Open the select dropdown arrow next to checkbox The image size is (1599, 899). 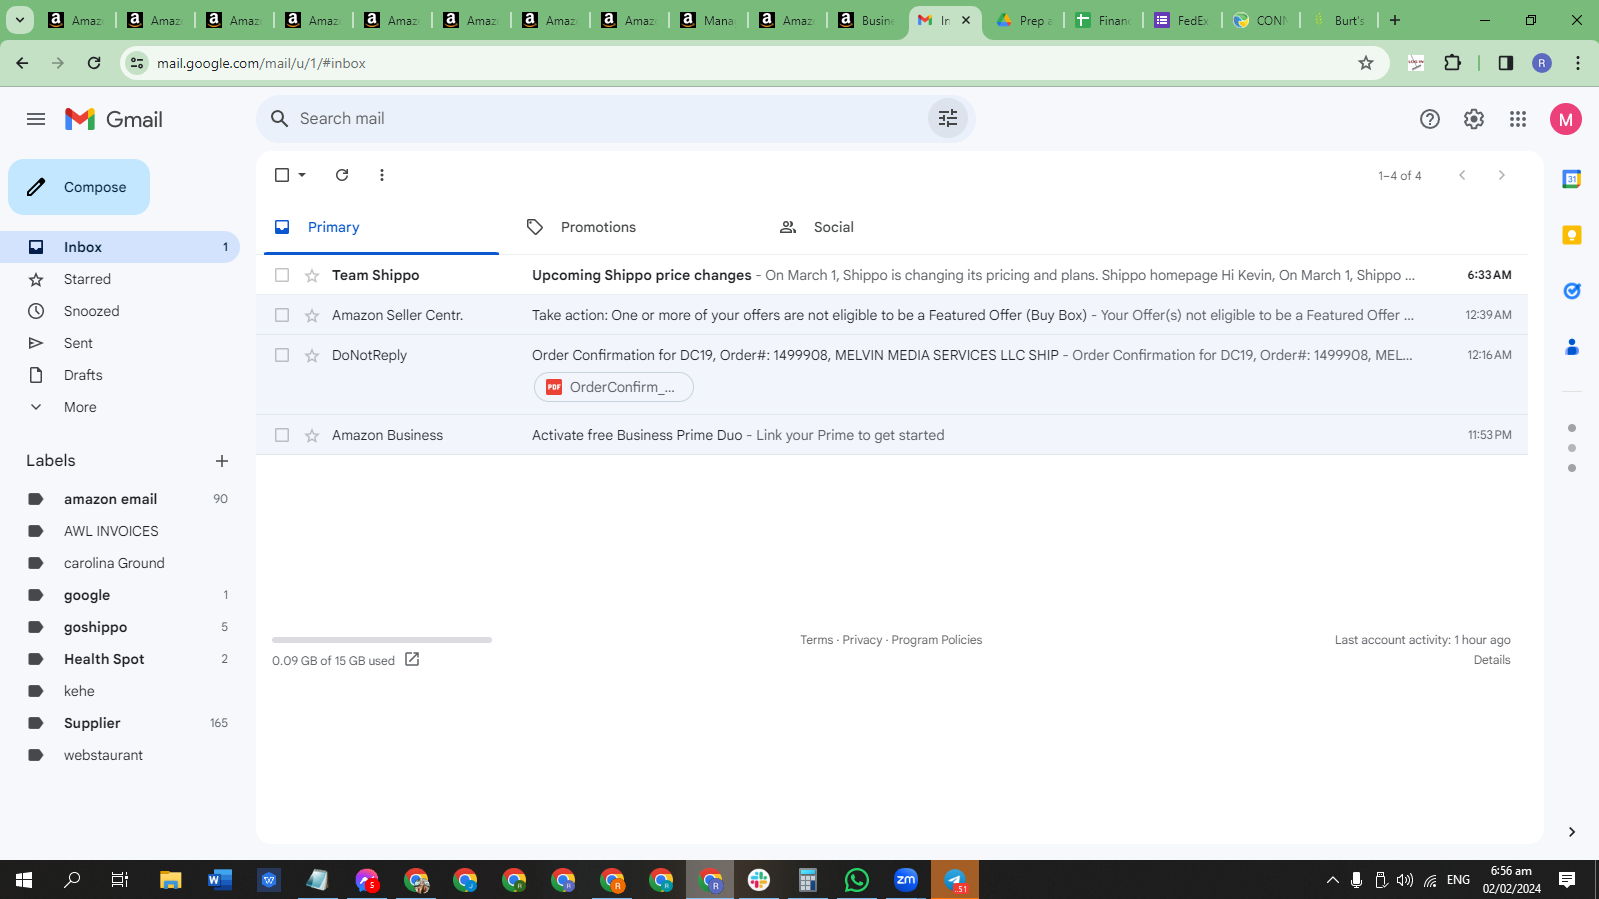[302, 175]
